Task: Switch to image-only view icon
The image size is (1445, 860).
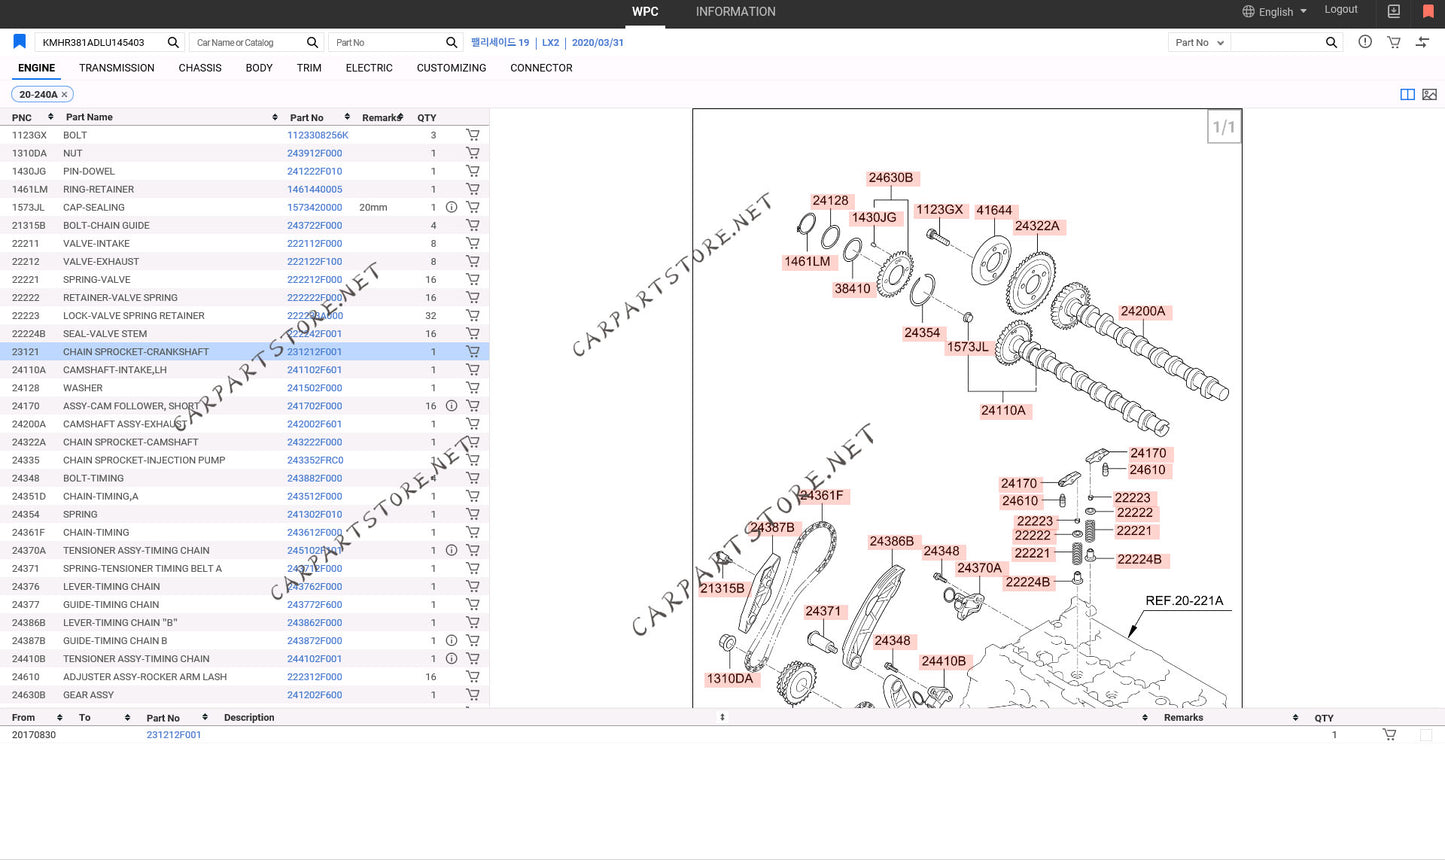Action: pyautogui.click(x=1429, y=94)
